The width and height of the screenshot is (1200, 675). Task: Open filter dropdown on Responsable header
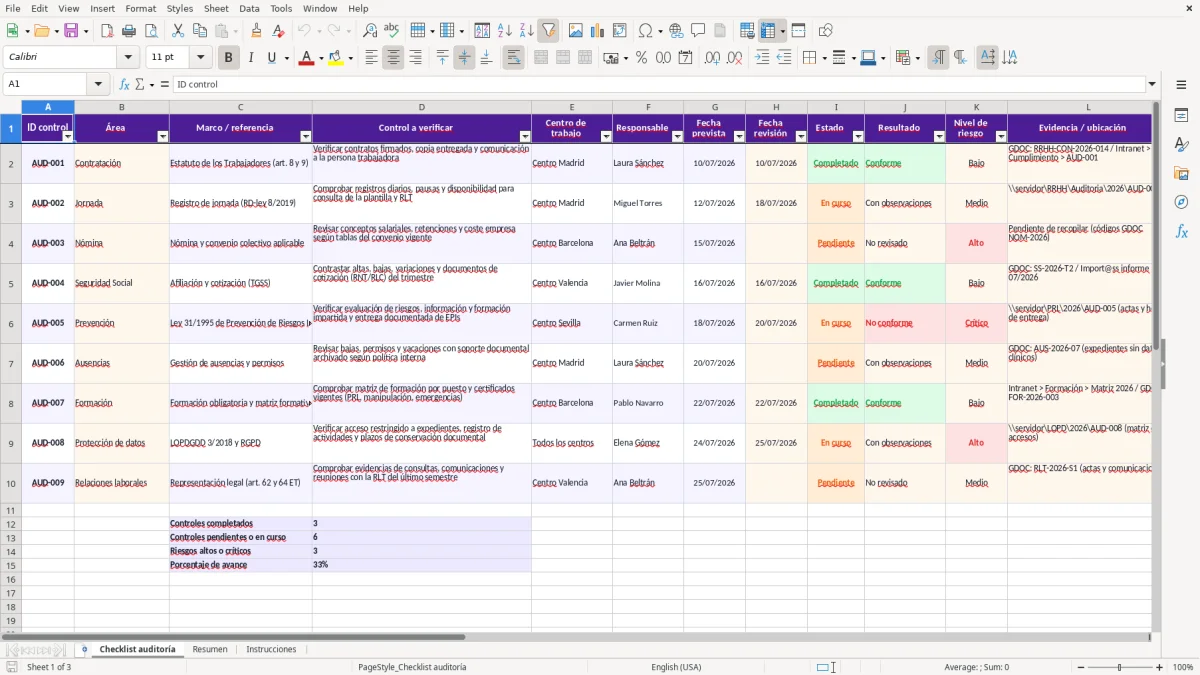(676, 137)
